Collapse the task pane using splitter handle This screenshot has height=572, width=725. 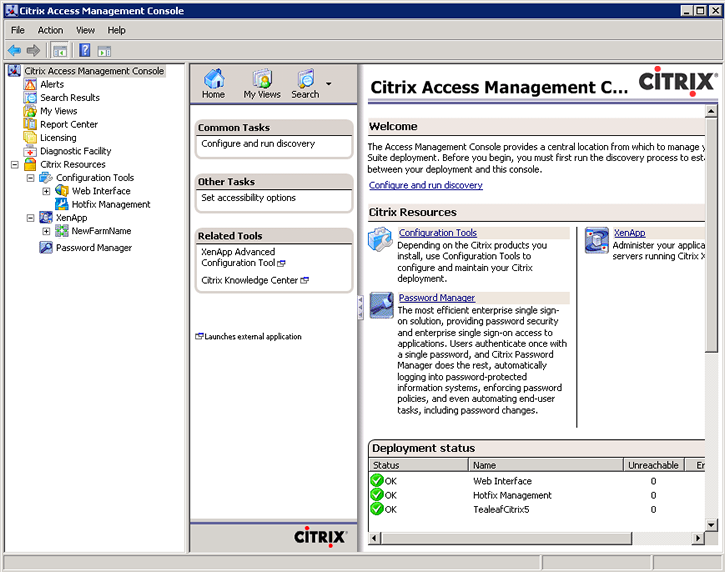pyautogui.click(x=360, y=308)
